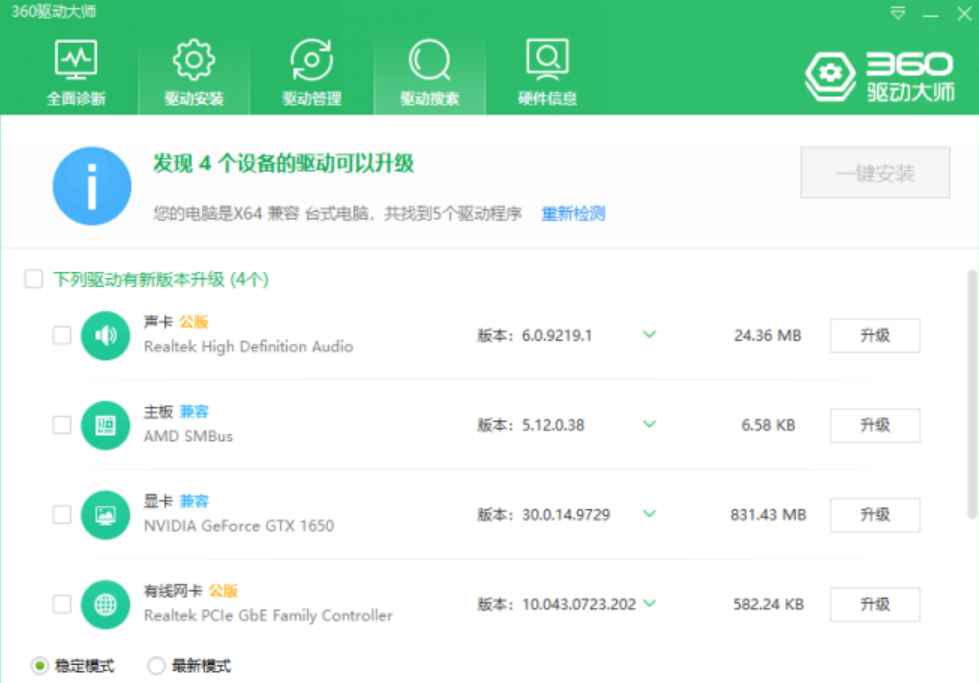Click the GeForce GTX 1650 display icon
Image resolution: width=979 pixels, height=683 pixels.
[x=104, y=514]
